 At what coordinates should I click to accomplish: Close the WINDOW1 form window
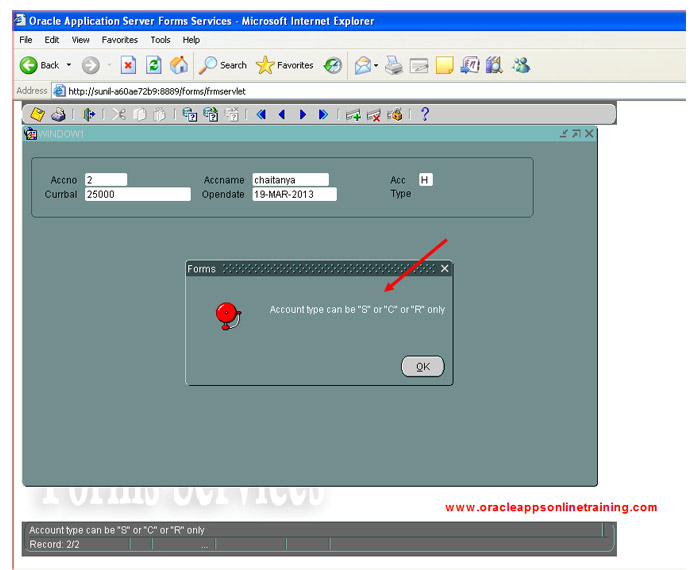589,133
